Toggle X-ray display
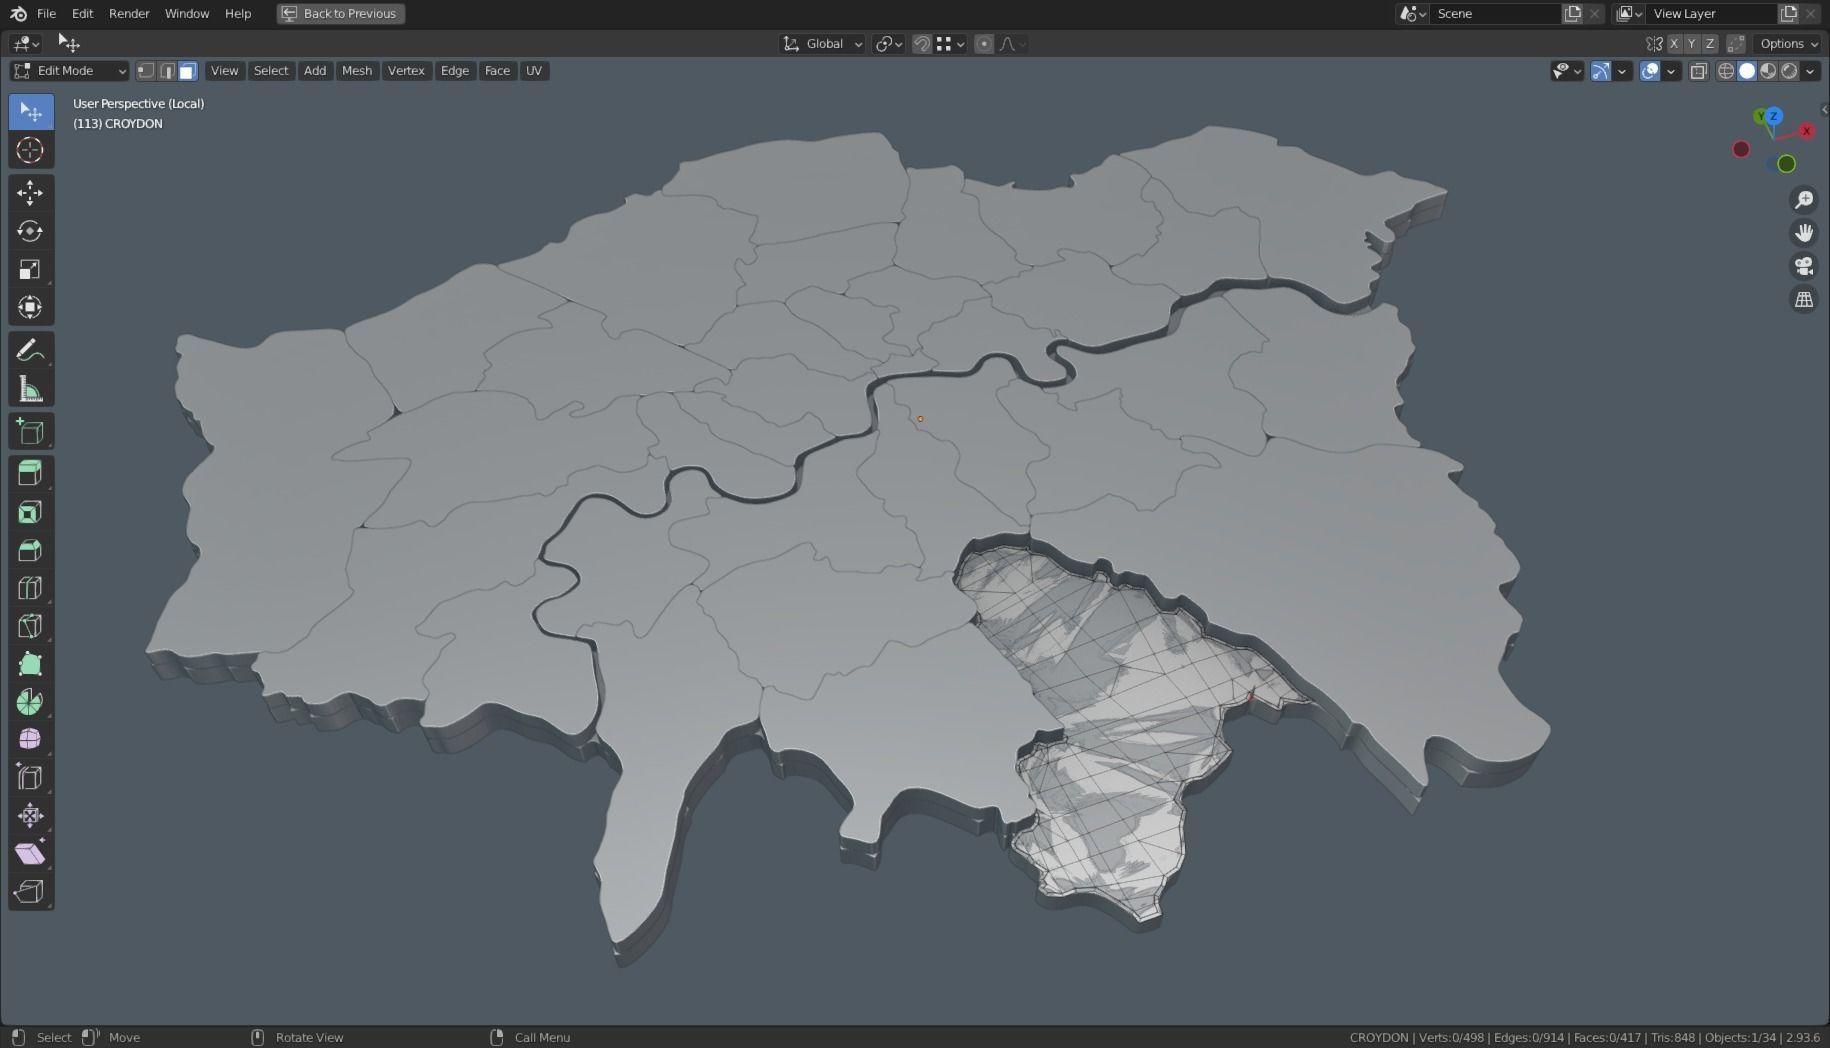The width and height of the screenshot is (1830, 1048). [1698, 71]
